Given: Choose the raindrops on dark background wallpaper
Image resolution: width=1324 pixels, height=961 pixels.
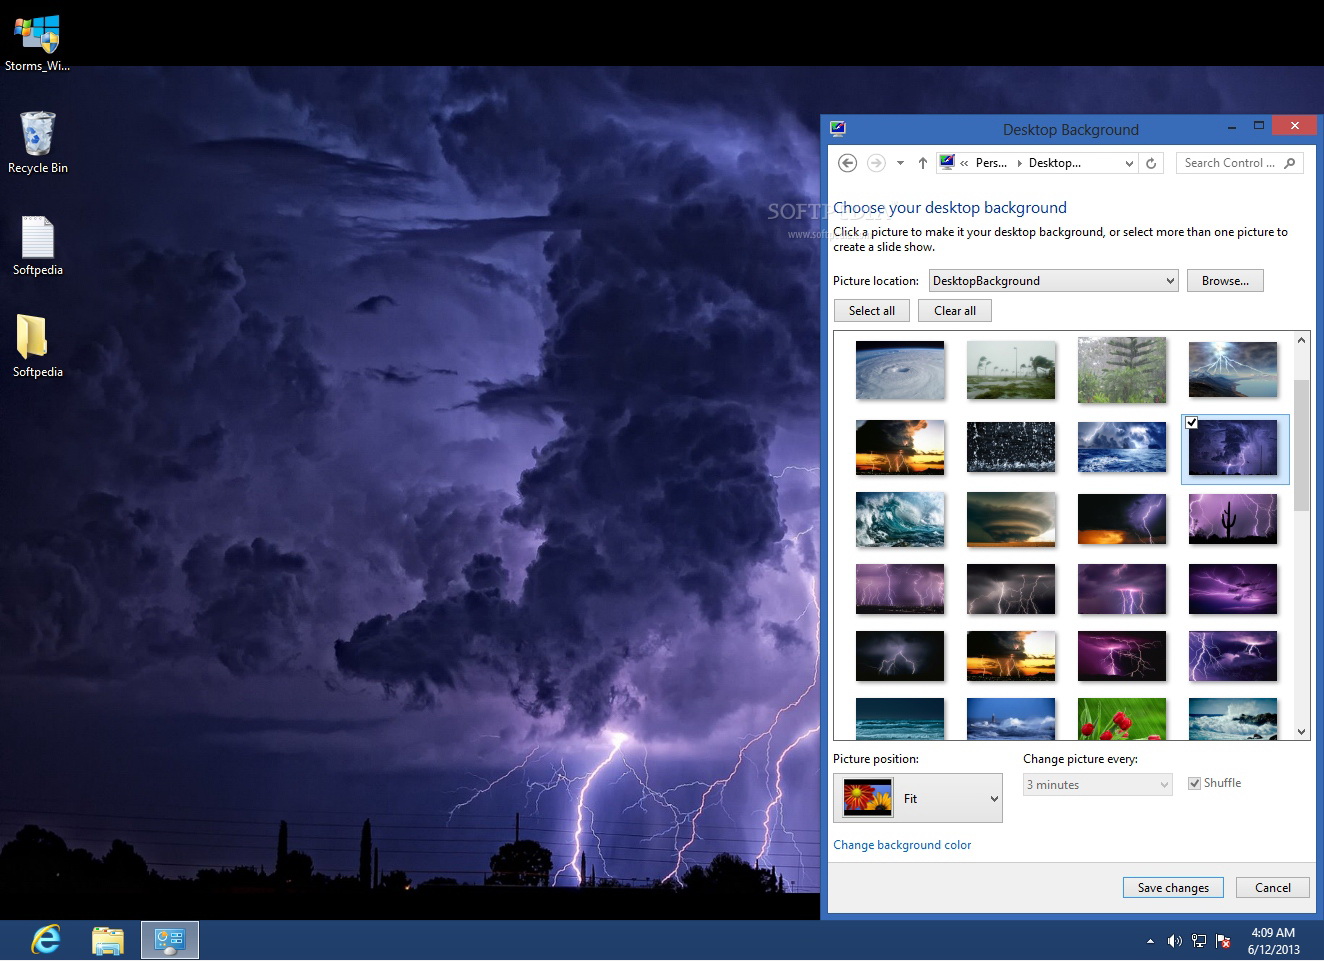Looking at the screenshot, I should click(1011, 446).
